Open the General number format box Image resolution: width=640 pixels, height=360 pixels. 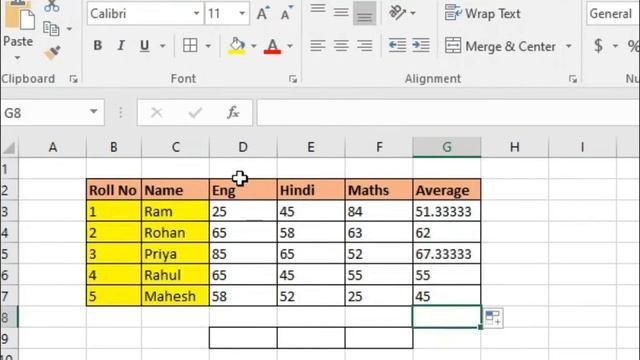coord(613,13)
